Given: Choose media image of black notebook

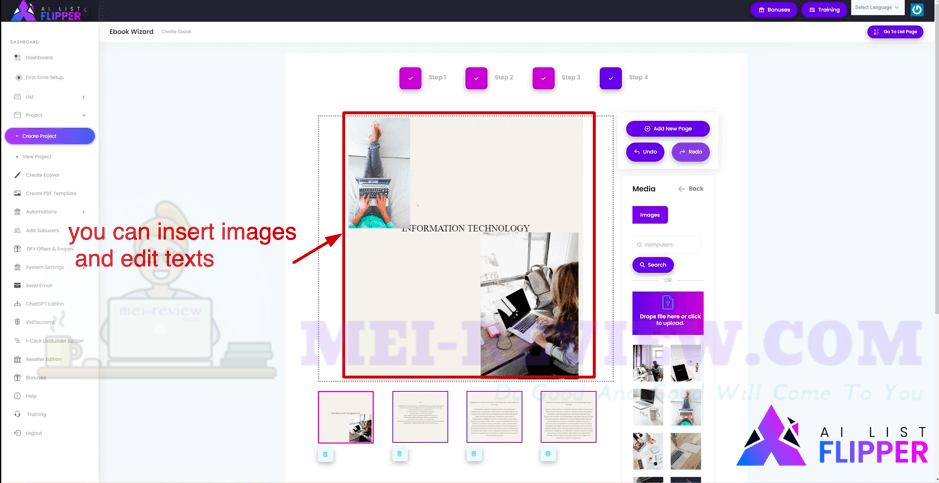Looking at the screenshot, I should [x=686, y=363].
